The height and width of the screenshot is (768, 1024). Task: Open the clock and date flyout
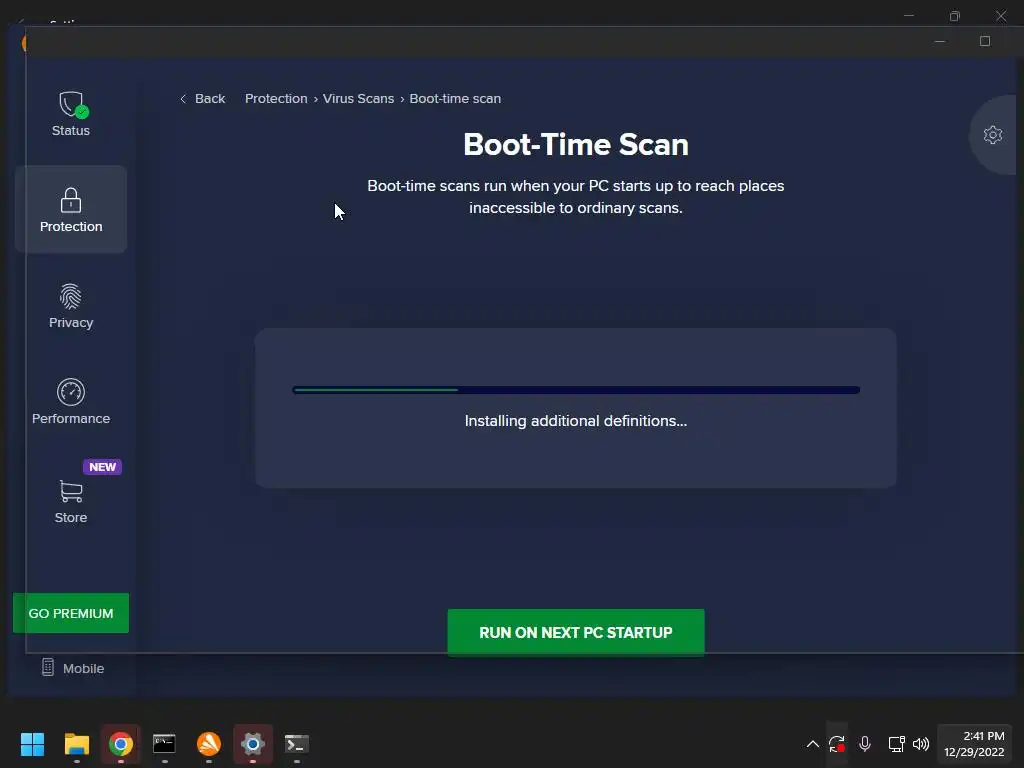point(974,744)
